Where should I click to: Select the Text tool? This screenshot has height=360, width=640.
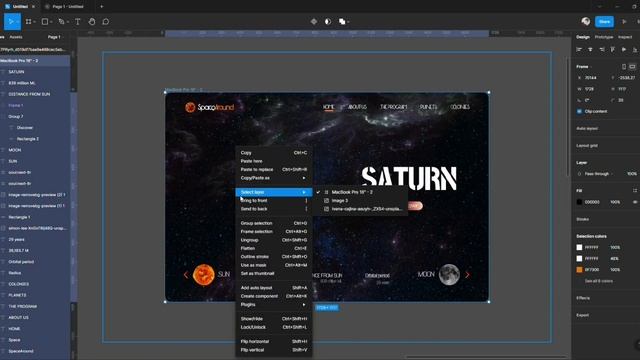pos(78,22)
